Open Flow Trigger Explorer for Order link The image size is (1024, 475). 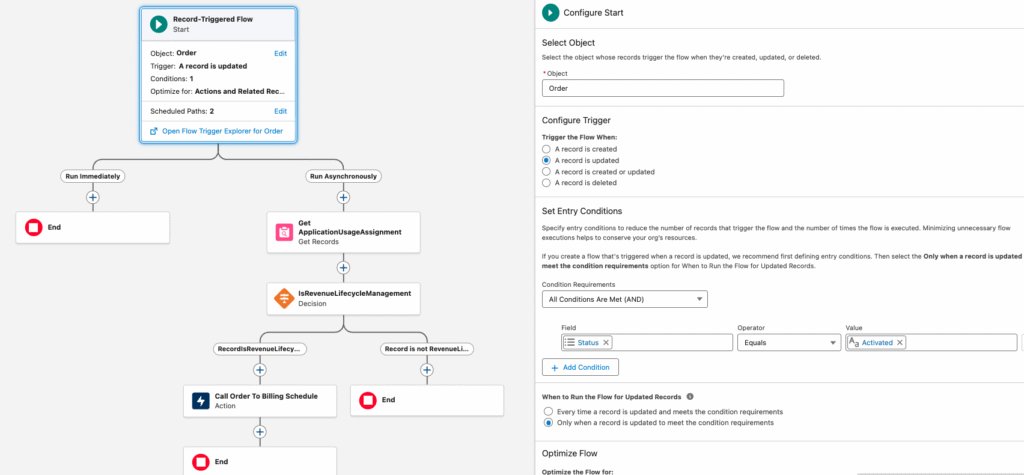(215, 131)
